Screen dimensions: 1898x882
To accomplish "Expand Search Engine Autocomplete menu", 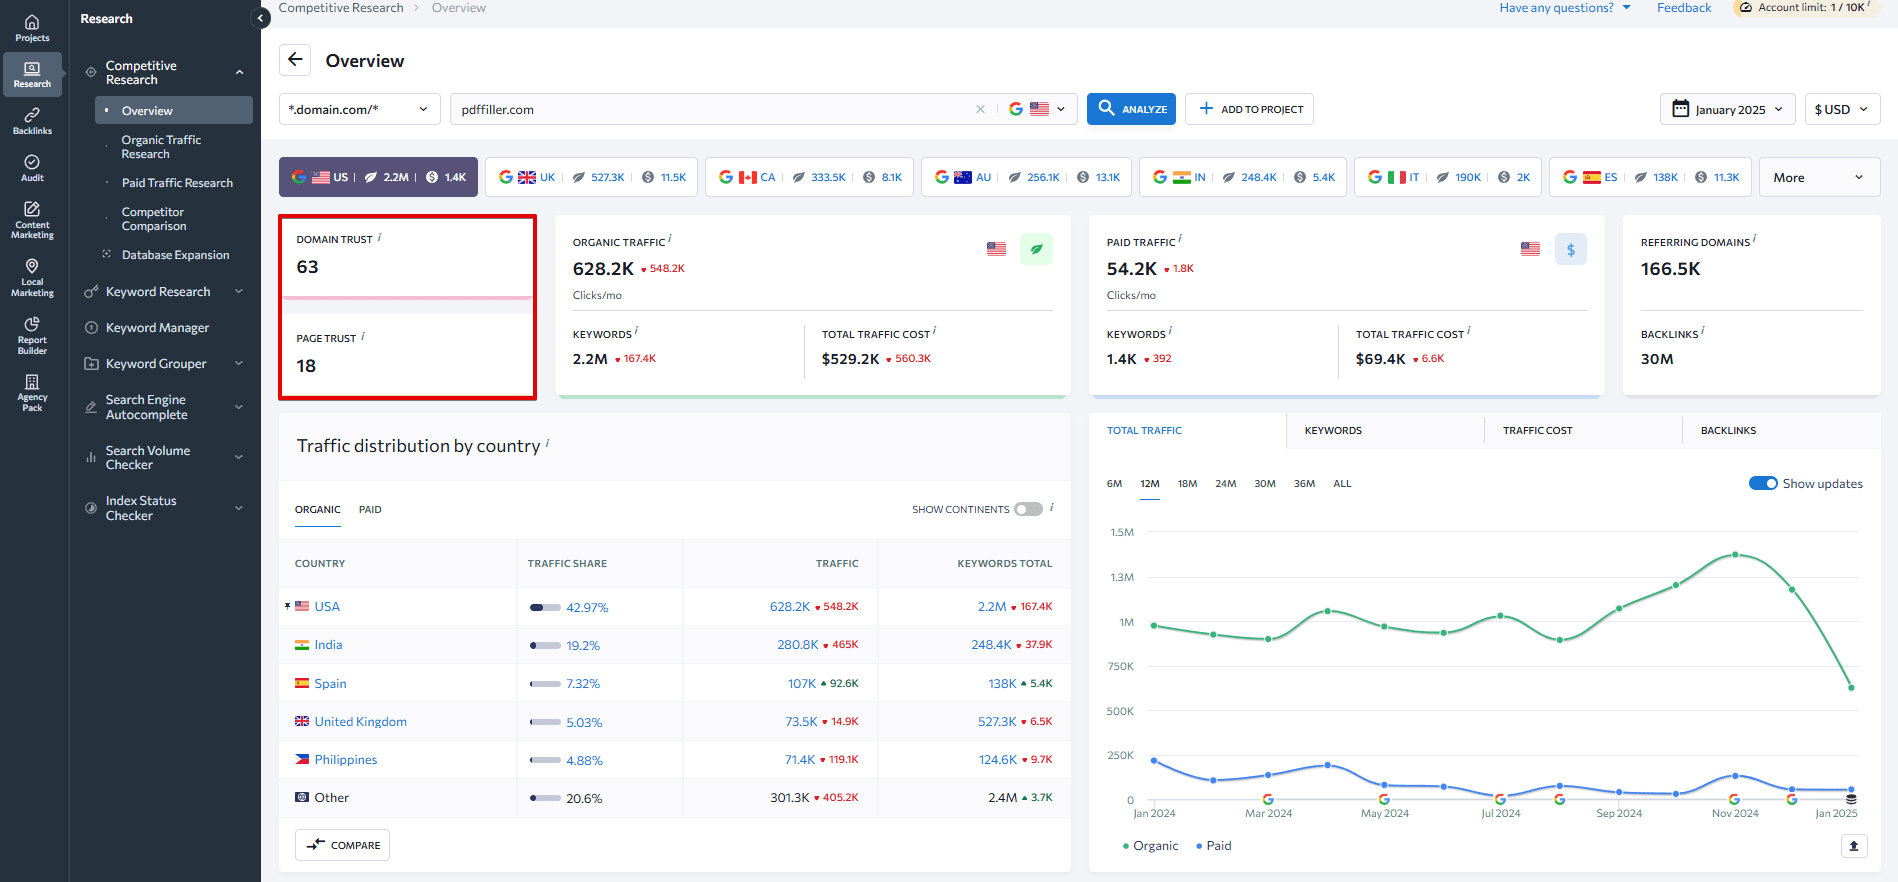I will (x=239, y=407).
